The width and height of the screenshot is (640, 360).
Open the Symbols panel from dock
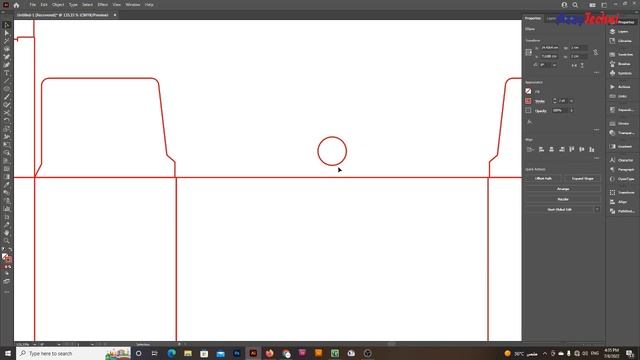(622, 73)
